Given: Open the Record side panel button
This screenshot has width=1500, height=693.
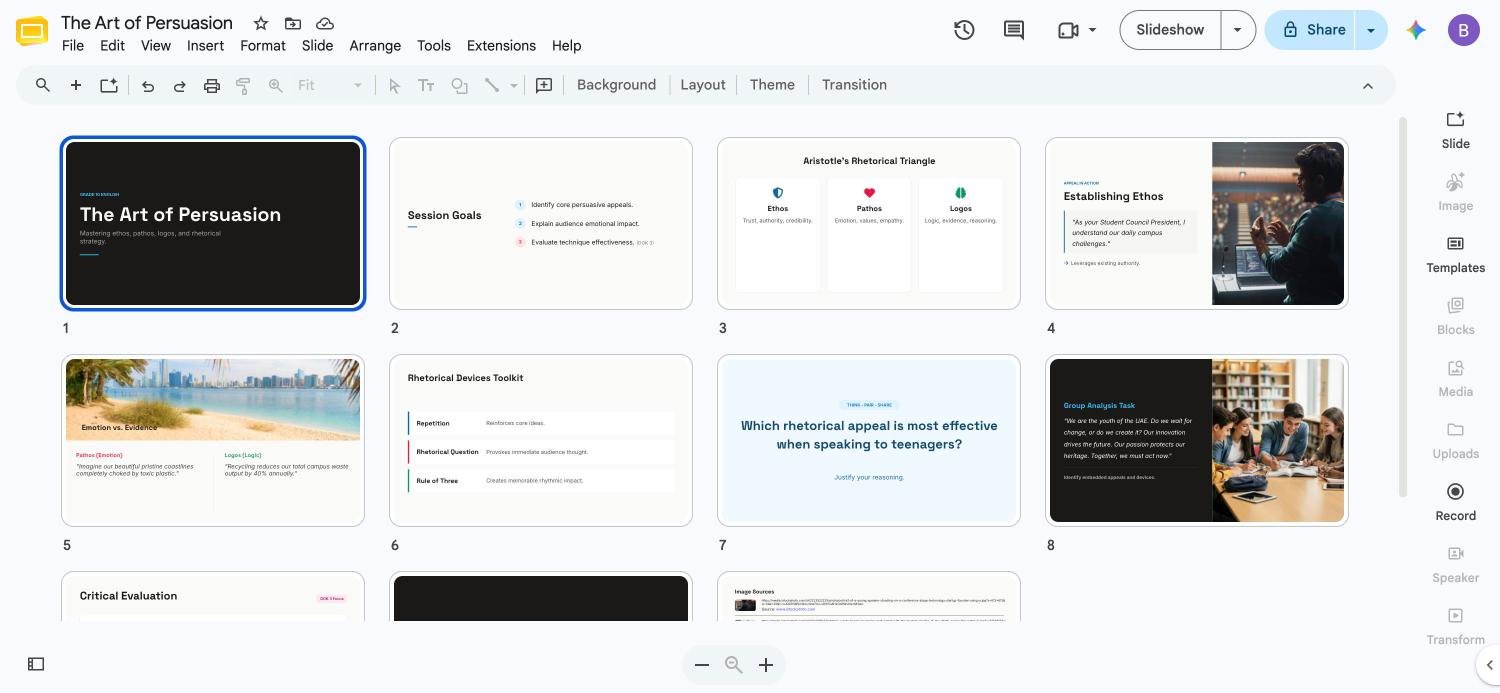Looking at the screenshot, I should 1456,502.
